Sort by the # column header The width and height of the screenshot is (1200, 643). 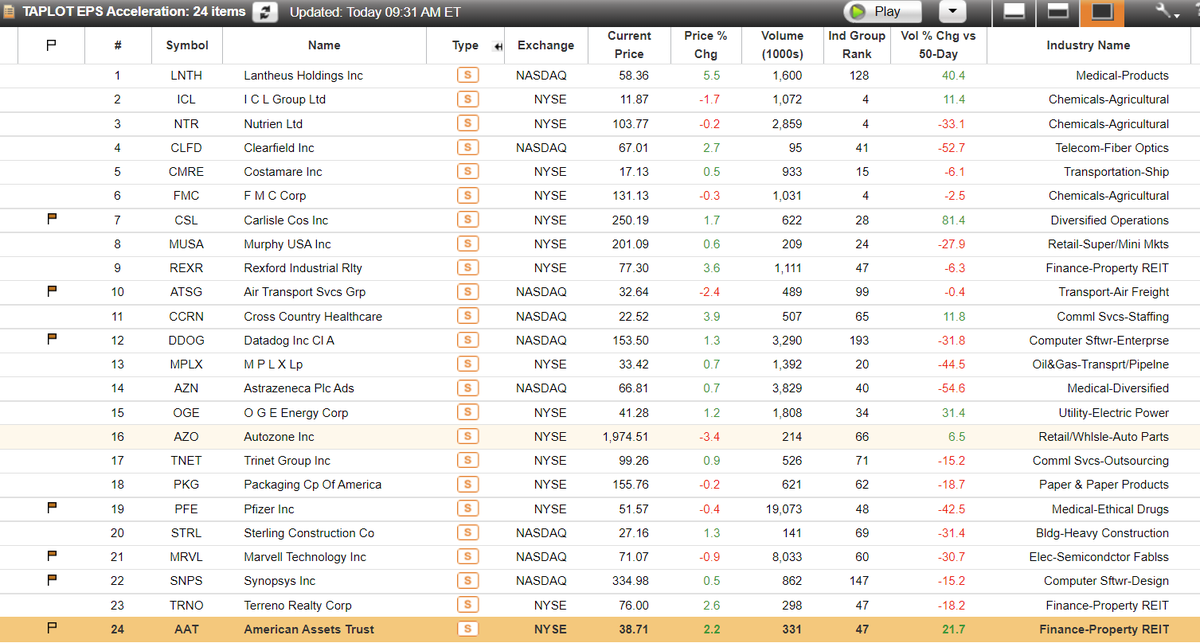[118, 45]
